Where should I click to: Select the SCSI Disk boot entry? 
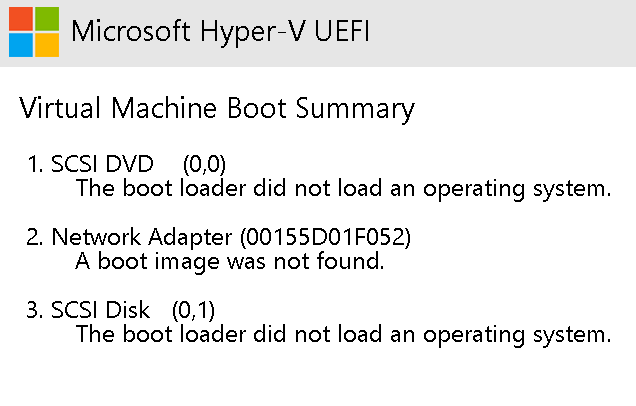tap(100, 309)
